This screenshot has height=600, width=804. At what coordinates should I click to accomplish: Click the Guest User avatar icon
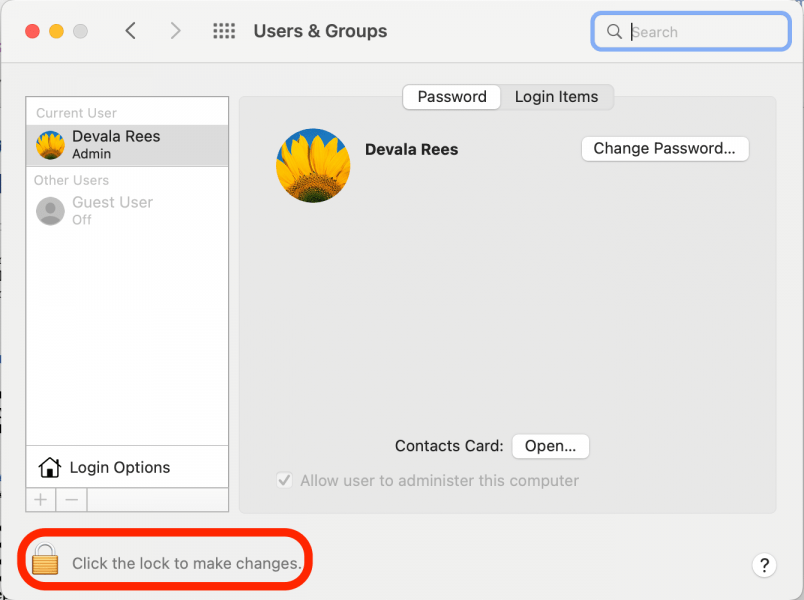coord(50,211)
